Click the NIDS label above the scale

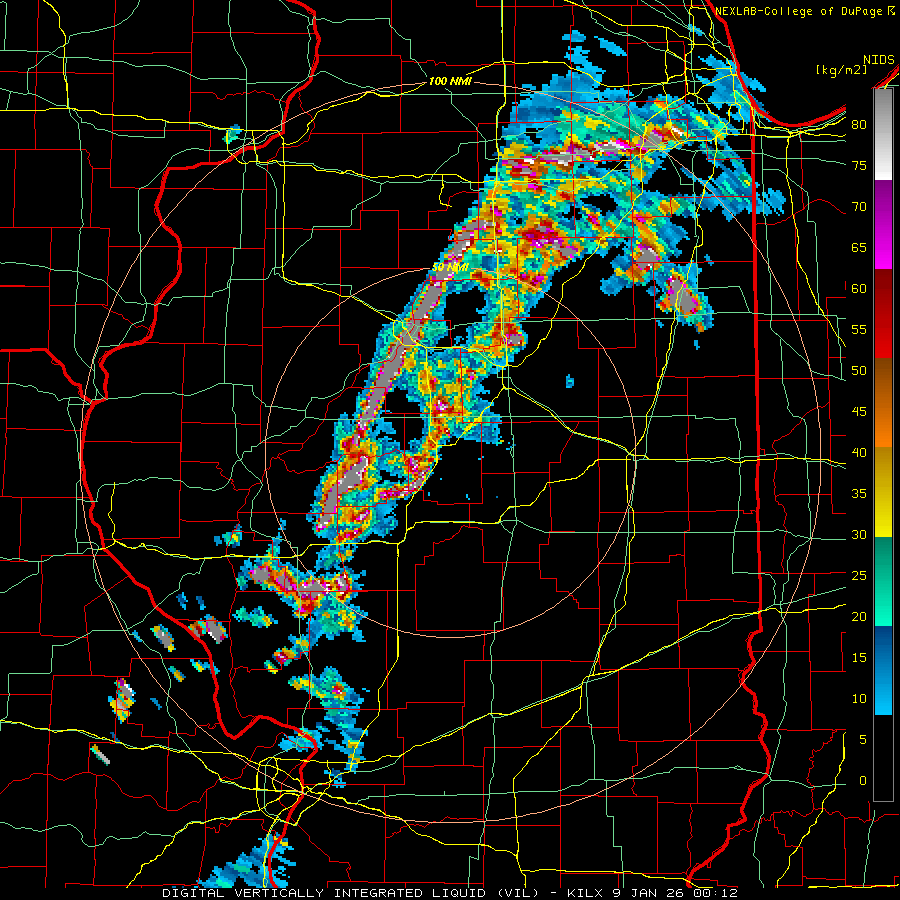pos(878,60)
